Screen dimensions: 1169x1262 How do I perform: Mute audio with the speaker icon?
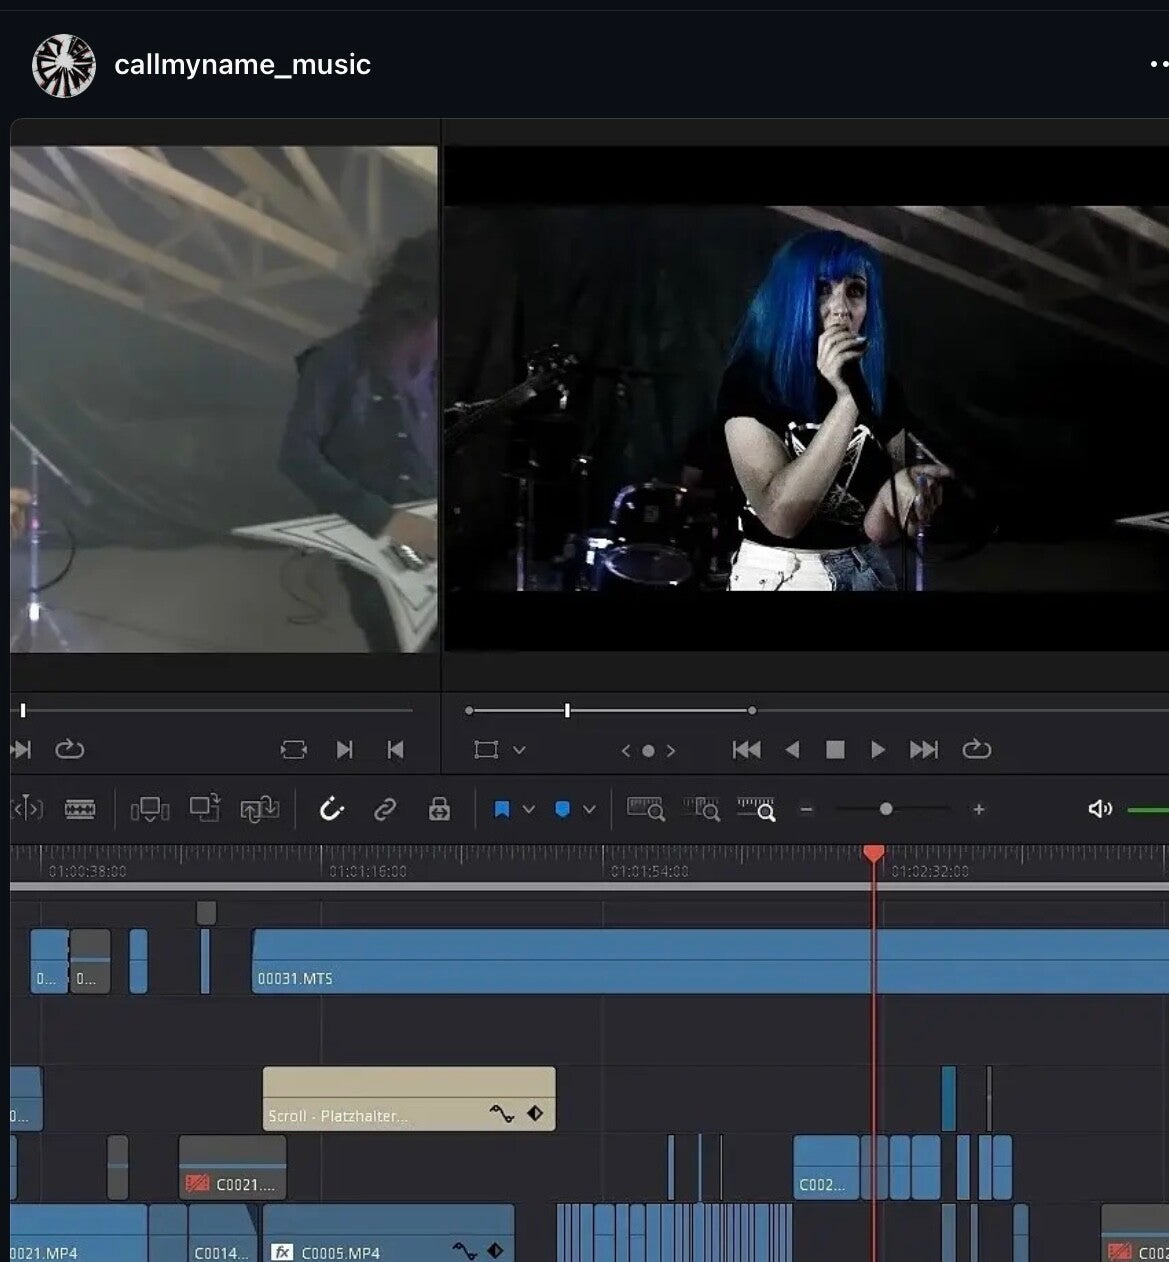(x=1099, y=809)
